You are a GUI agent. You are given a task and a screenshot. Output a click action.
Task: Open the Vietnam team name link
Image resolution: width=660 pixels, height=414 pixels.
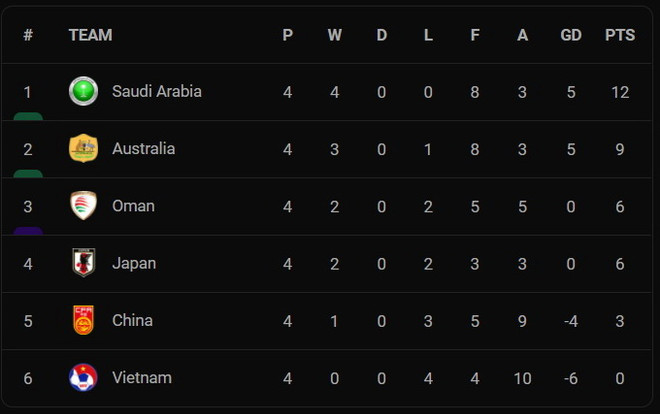[141, 377]
